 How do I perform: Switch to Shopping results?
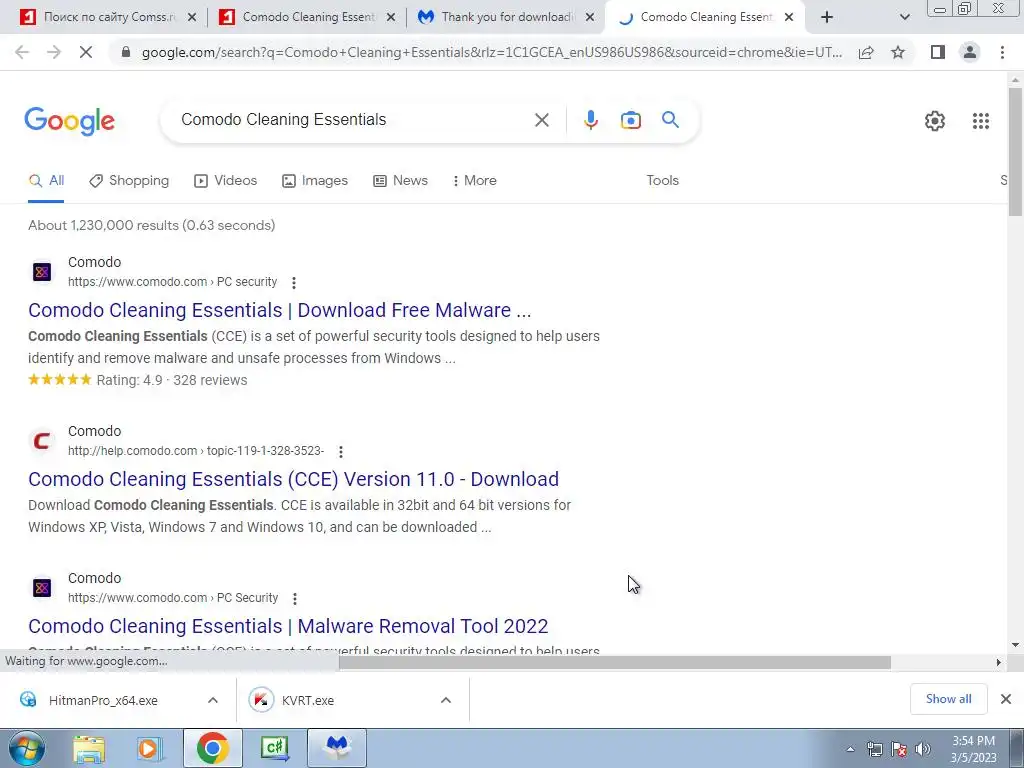[x=129, y=181]
